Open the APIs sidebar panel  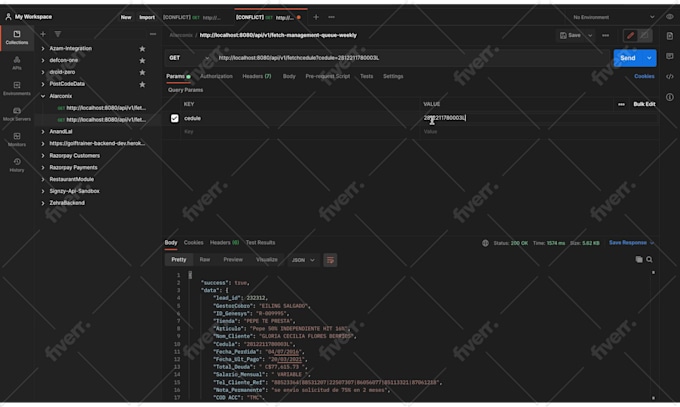click(x=17, y=63)
